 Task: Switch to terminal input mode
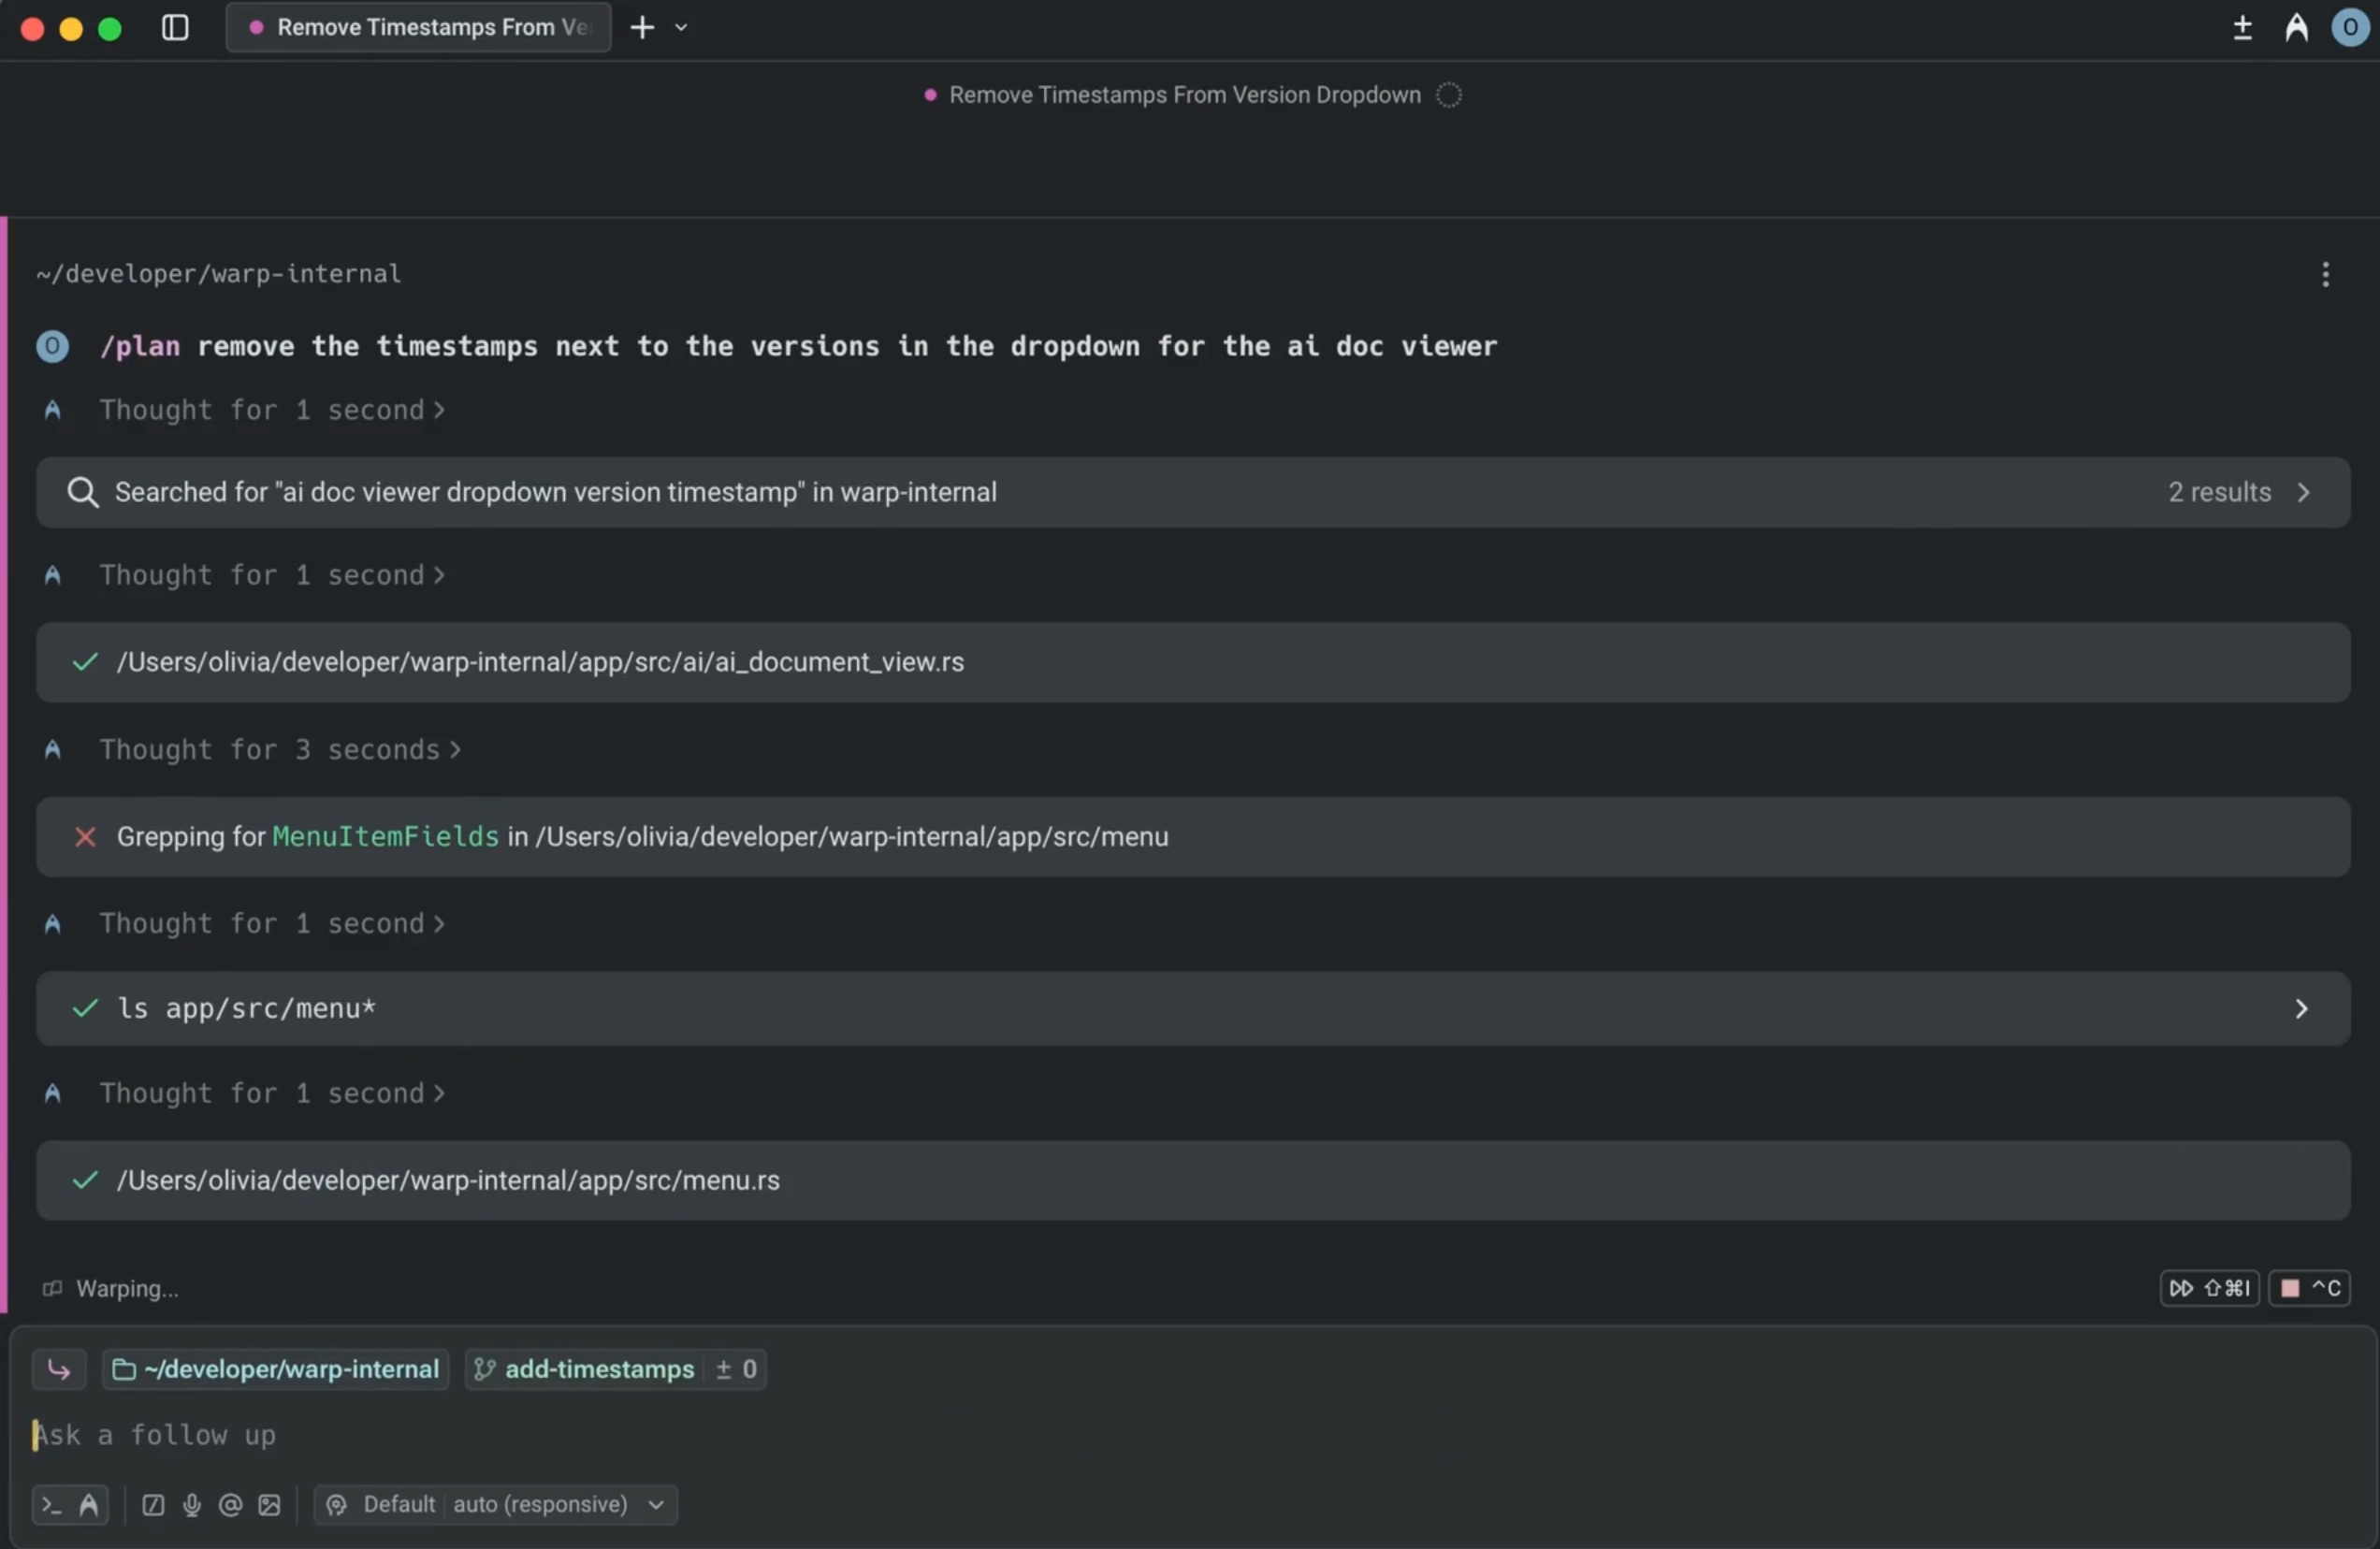coord(52,1505)
